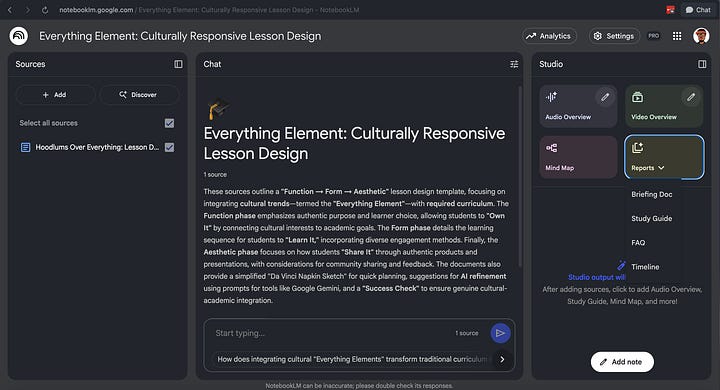Reload the browser page
Screen dimensions: 720x390
pos(45,10)
